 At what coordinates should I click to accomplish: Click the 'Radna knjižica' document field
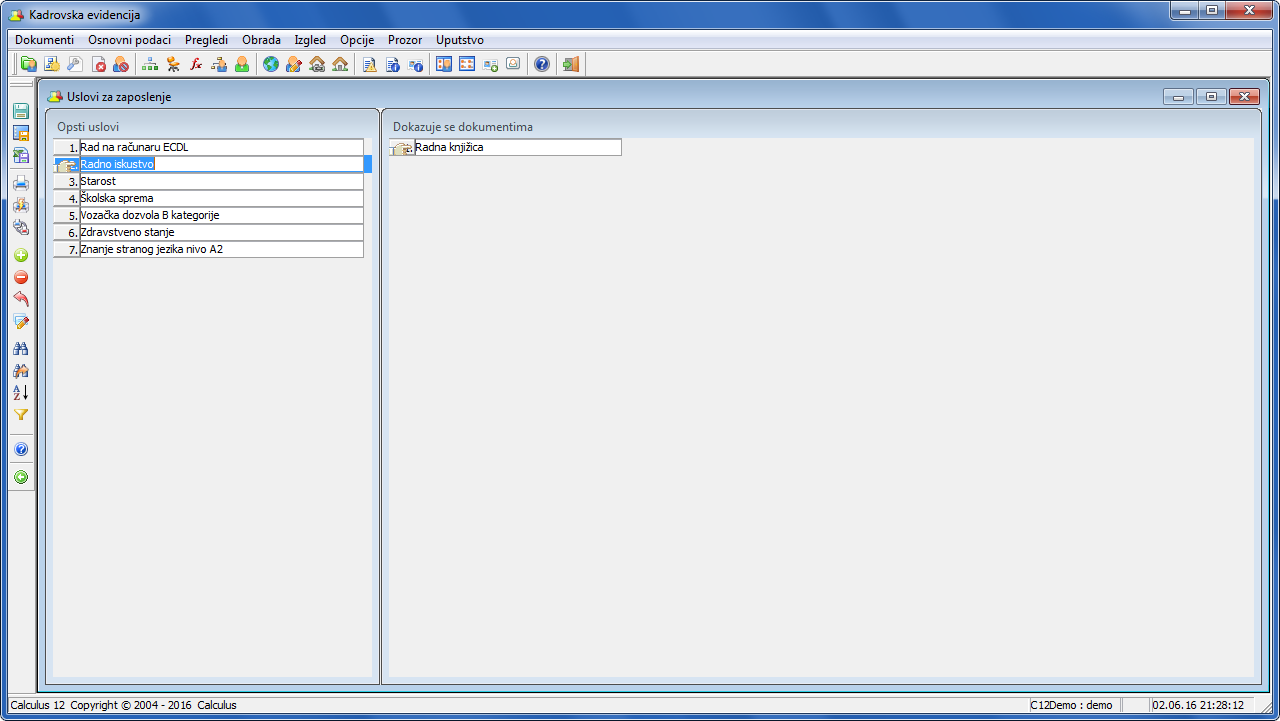[x=517, y=147]
